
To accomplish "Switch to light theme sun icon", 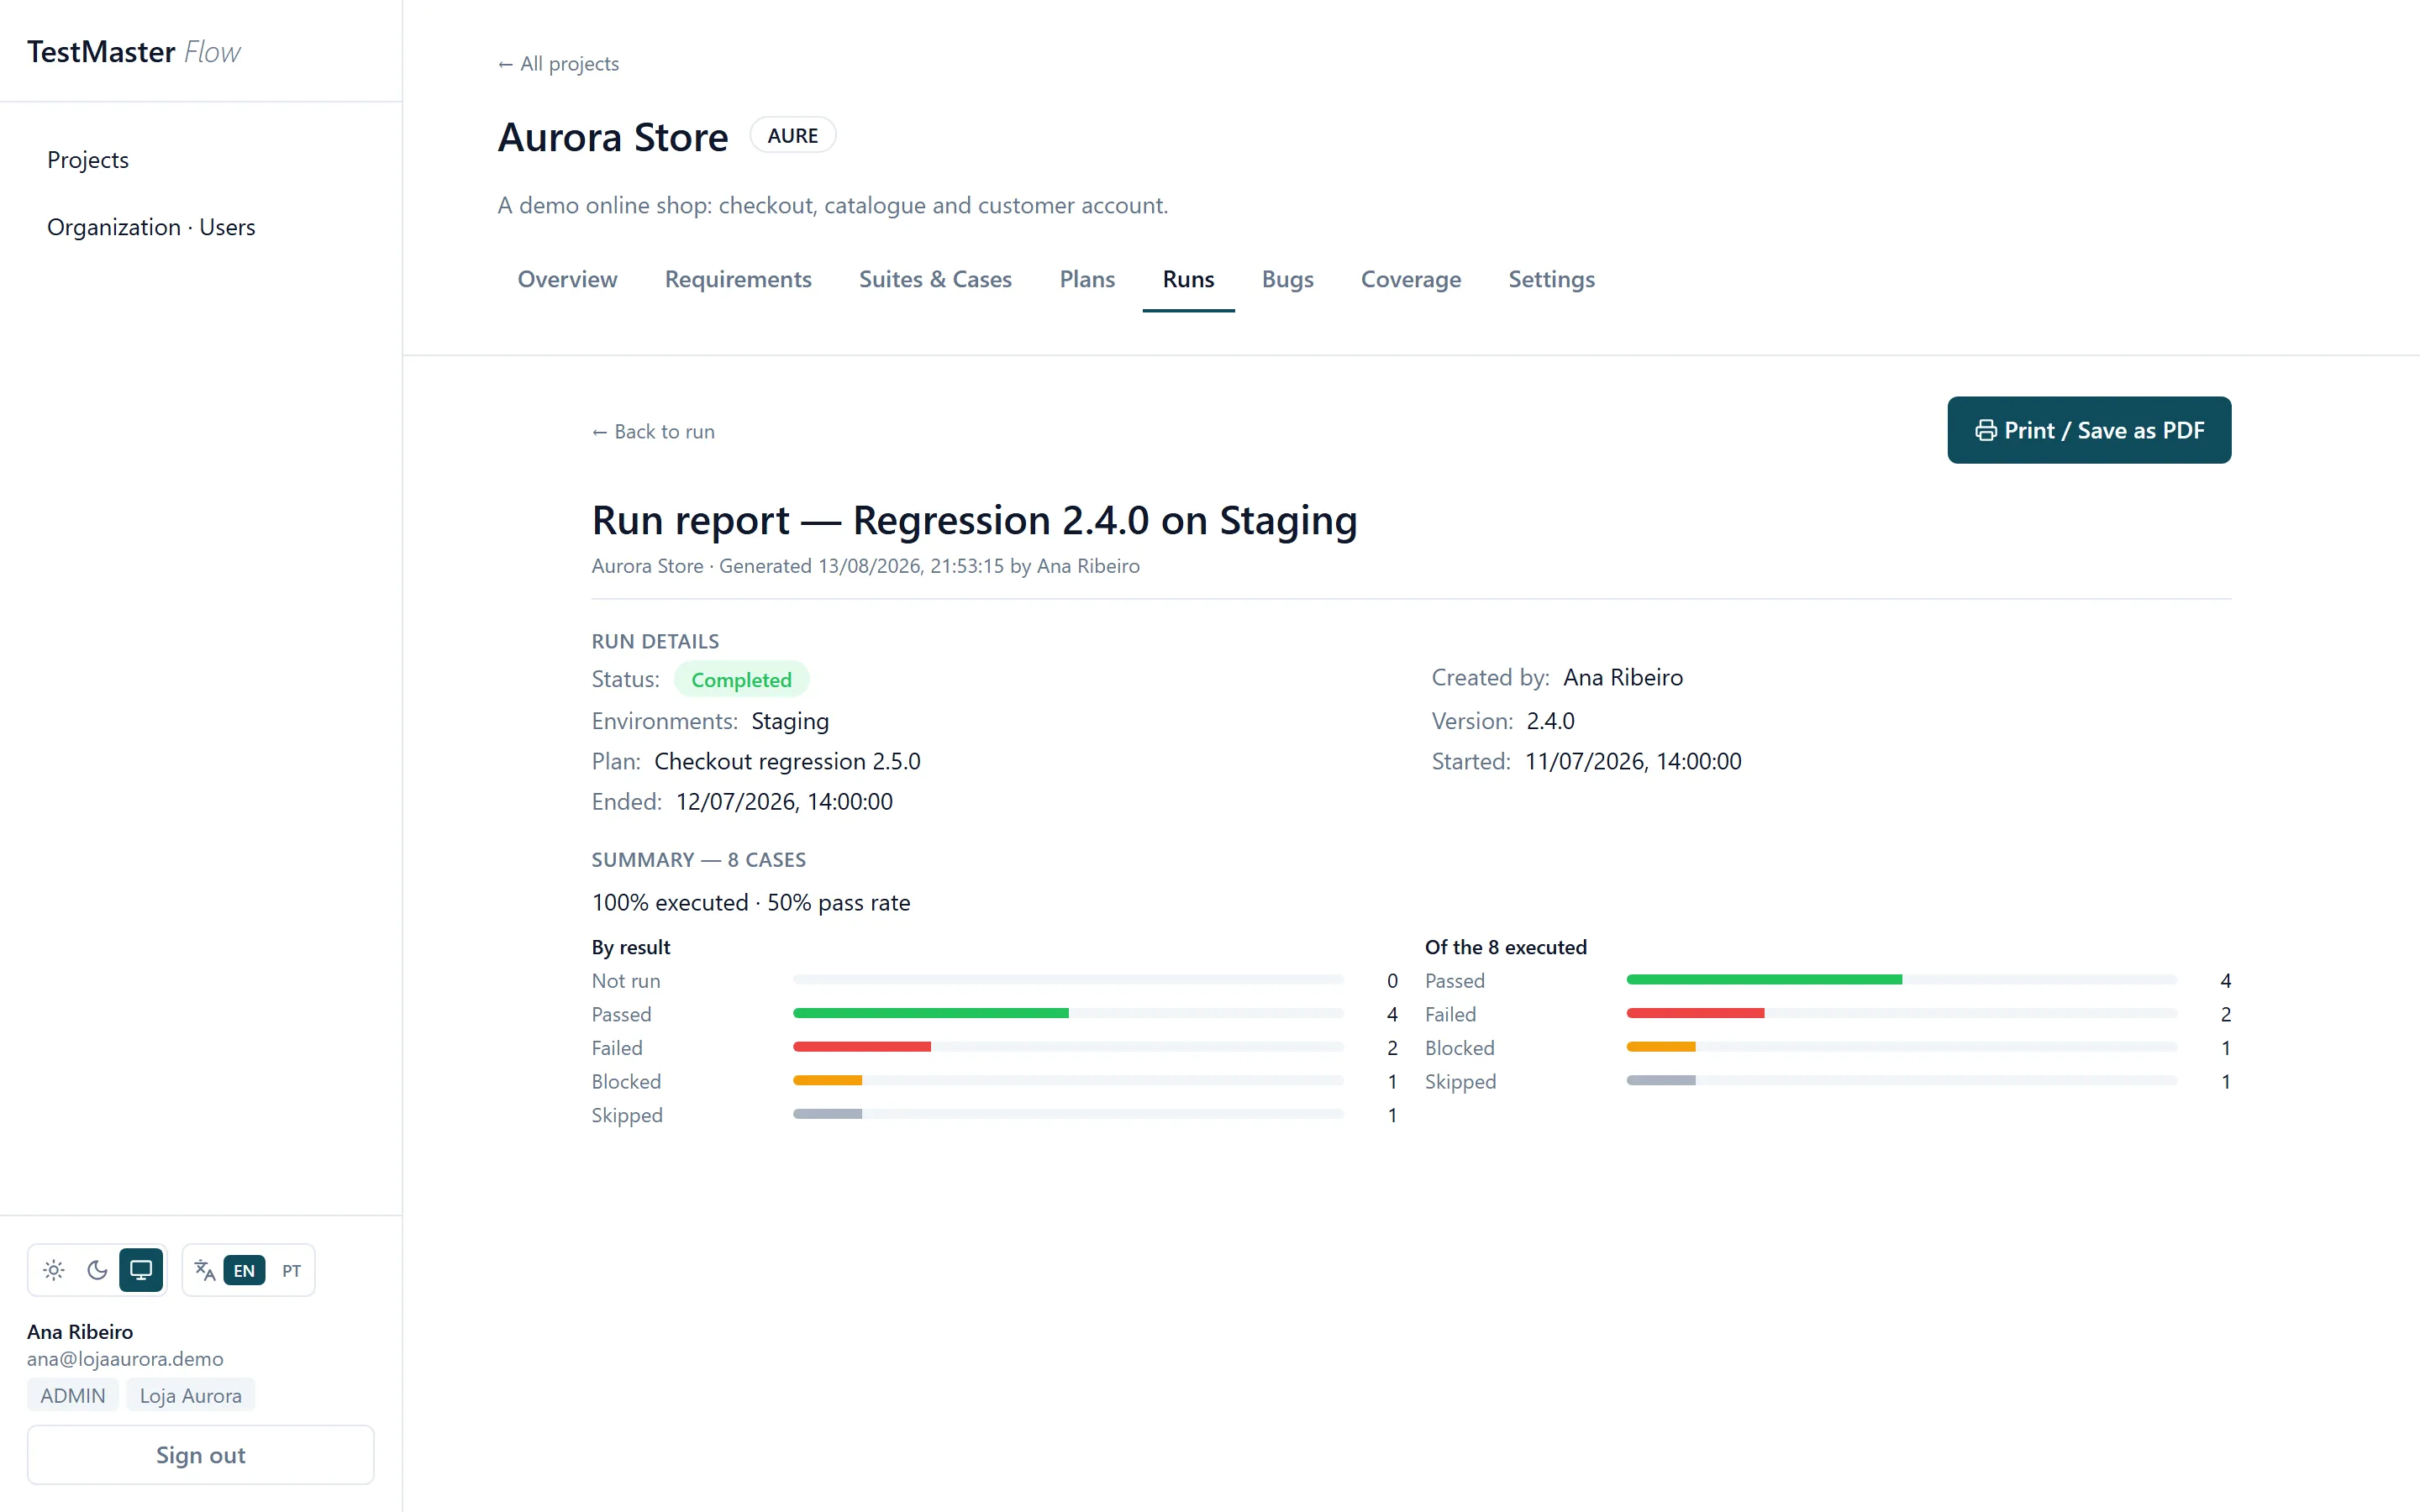I will point(54,1270).
